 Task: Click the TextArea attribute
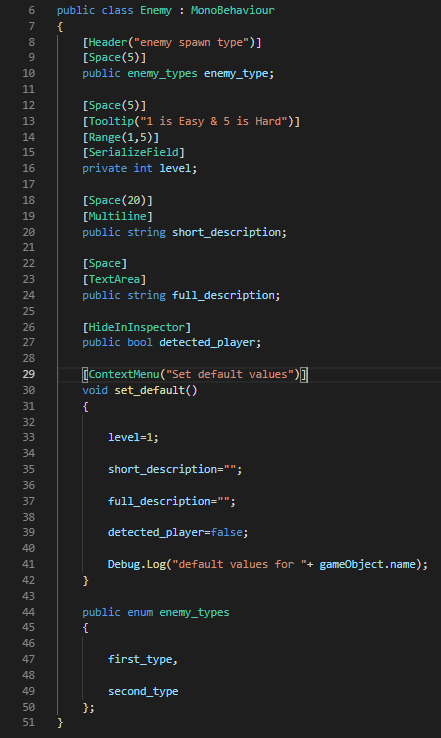(114, 280)
